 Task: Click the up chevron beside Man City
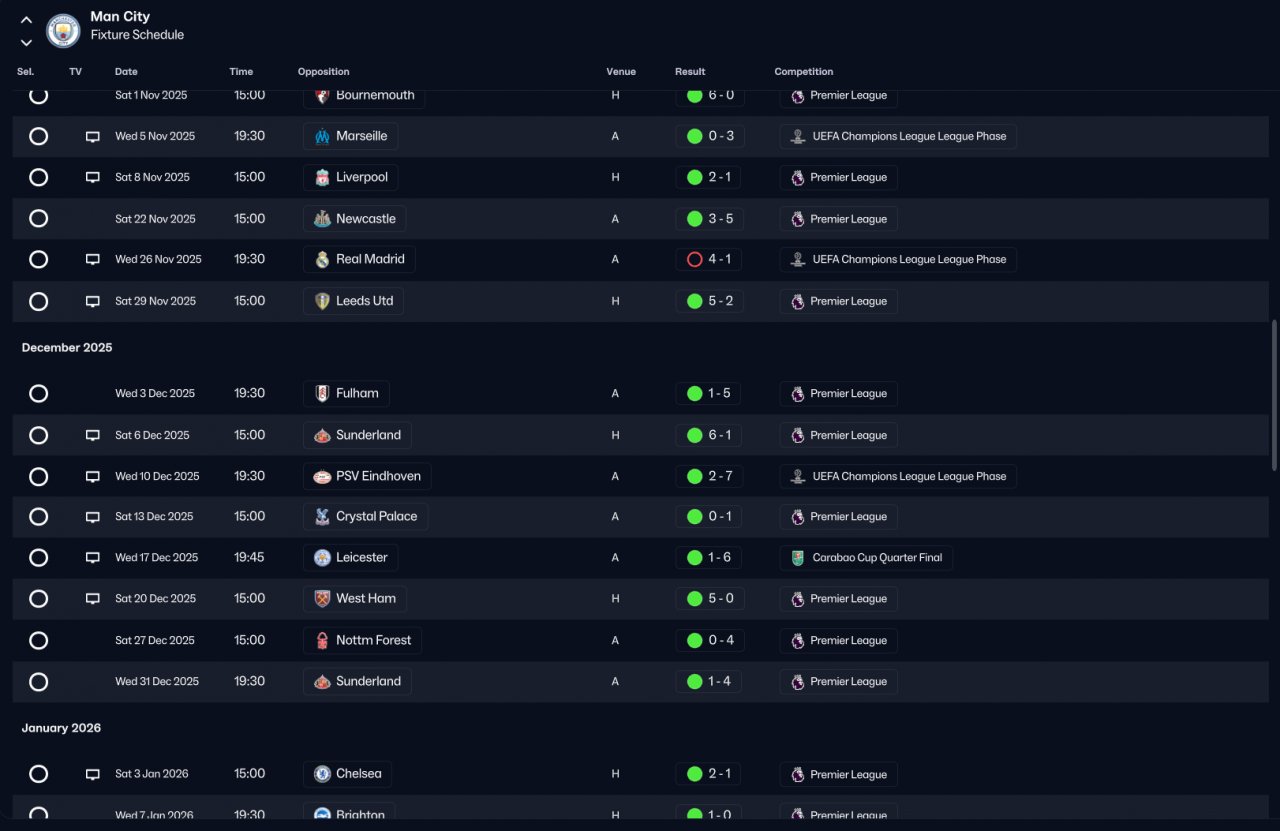pyautogui.click(x=26, y=20)
